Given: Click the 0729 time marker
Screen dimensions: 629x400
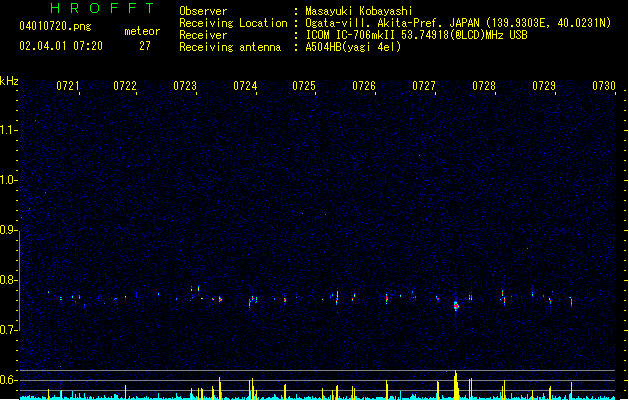Looking at the screenshot, I should coord(544,86).
